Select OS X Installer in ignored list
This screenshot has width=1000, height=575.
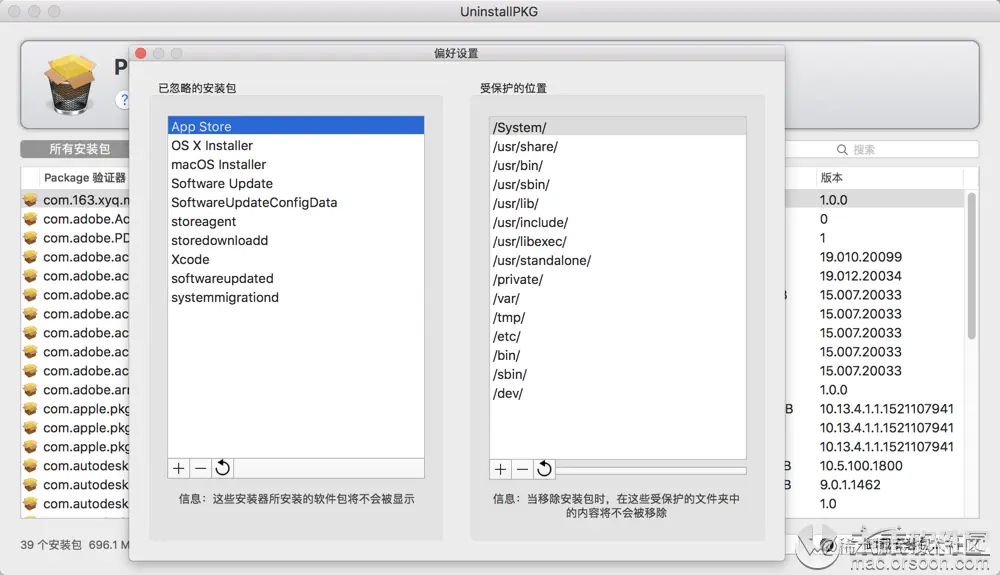tap(296, 145)
